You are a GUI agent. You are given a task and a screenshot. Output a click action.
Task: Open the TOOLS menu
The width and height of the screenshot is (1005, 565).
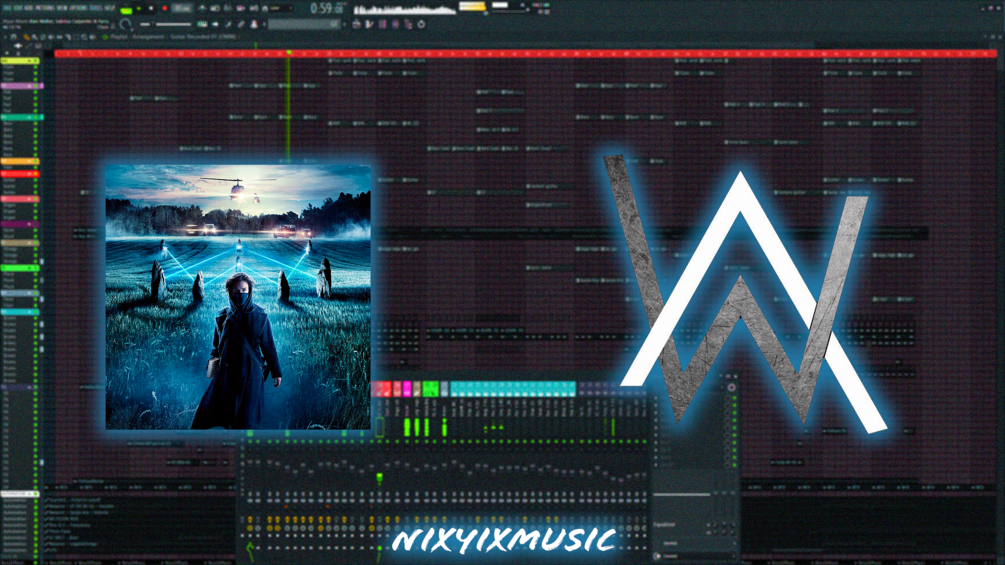pos(94,8)
